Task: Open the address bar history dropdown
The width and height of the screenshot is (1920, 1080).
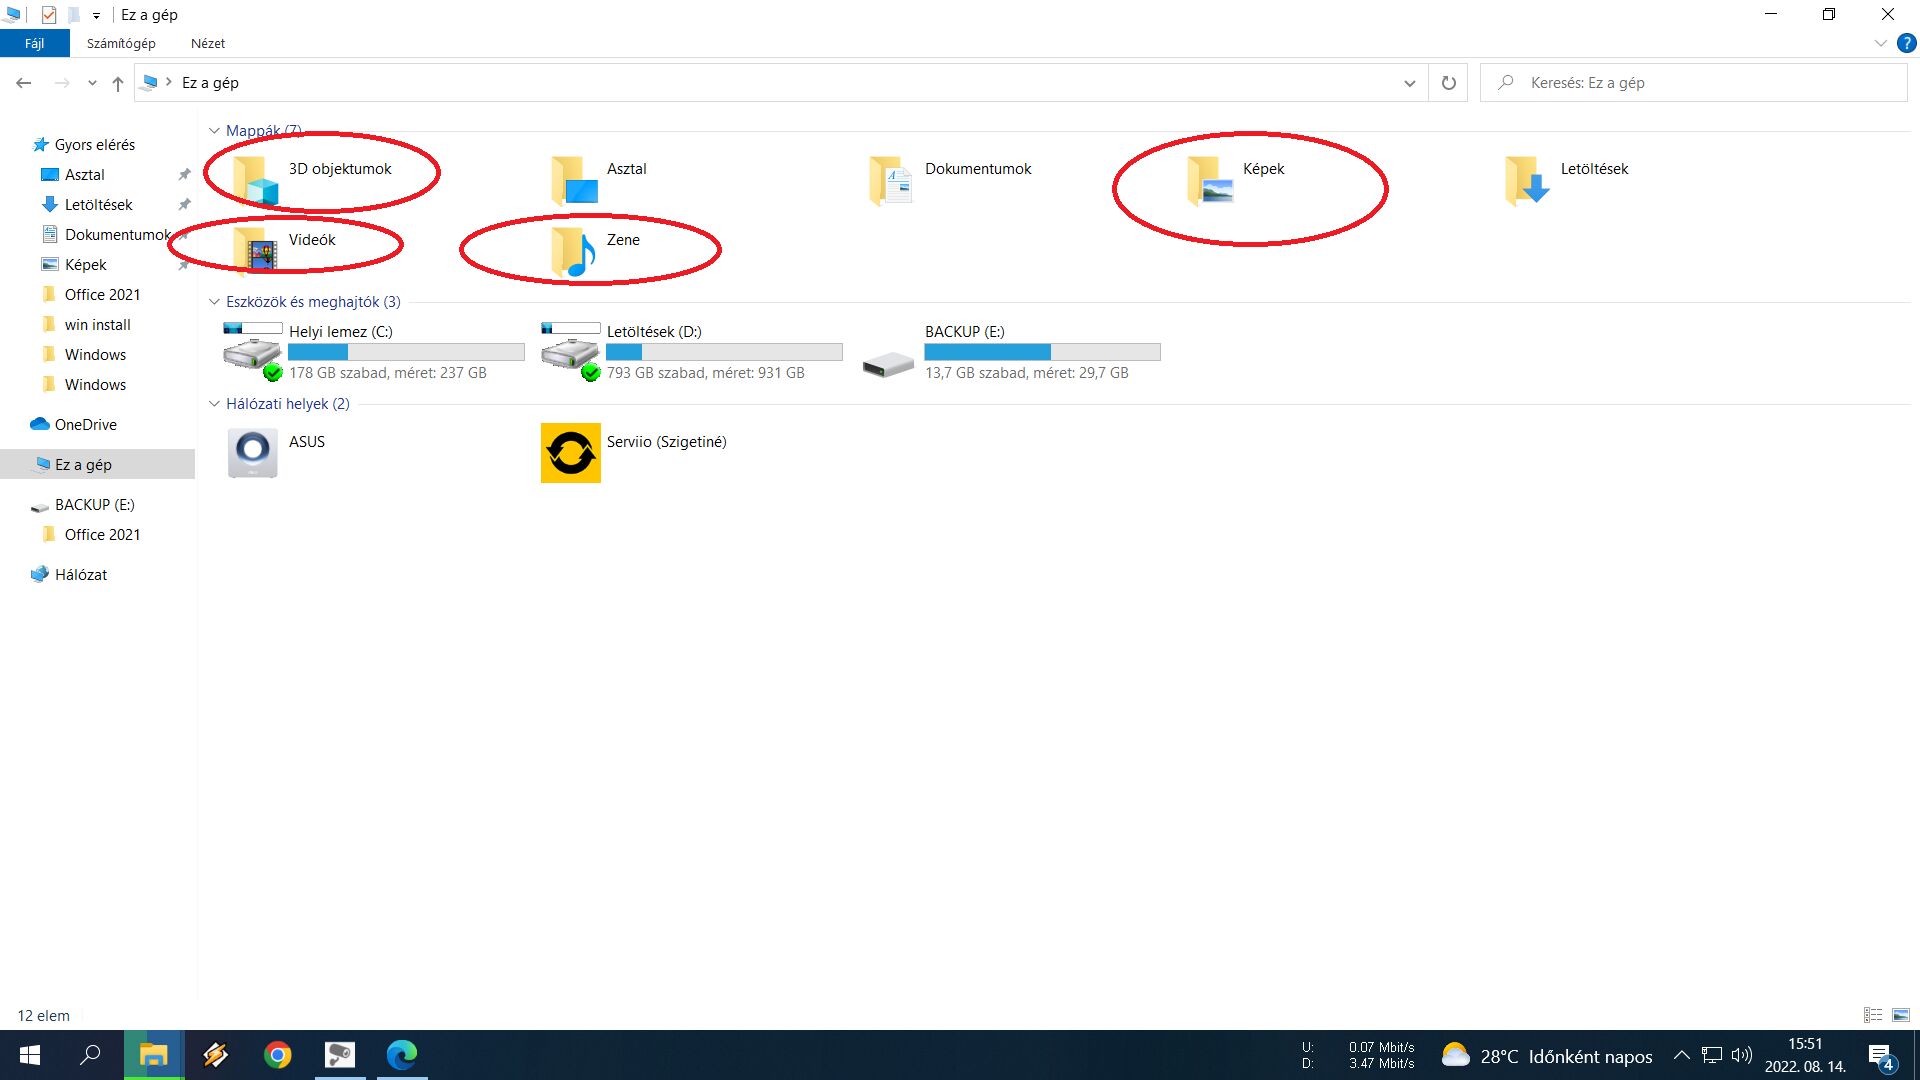Action: click(x=1409, y=83)
